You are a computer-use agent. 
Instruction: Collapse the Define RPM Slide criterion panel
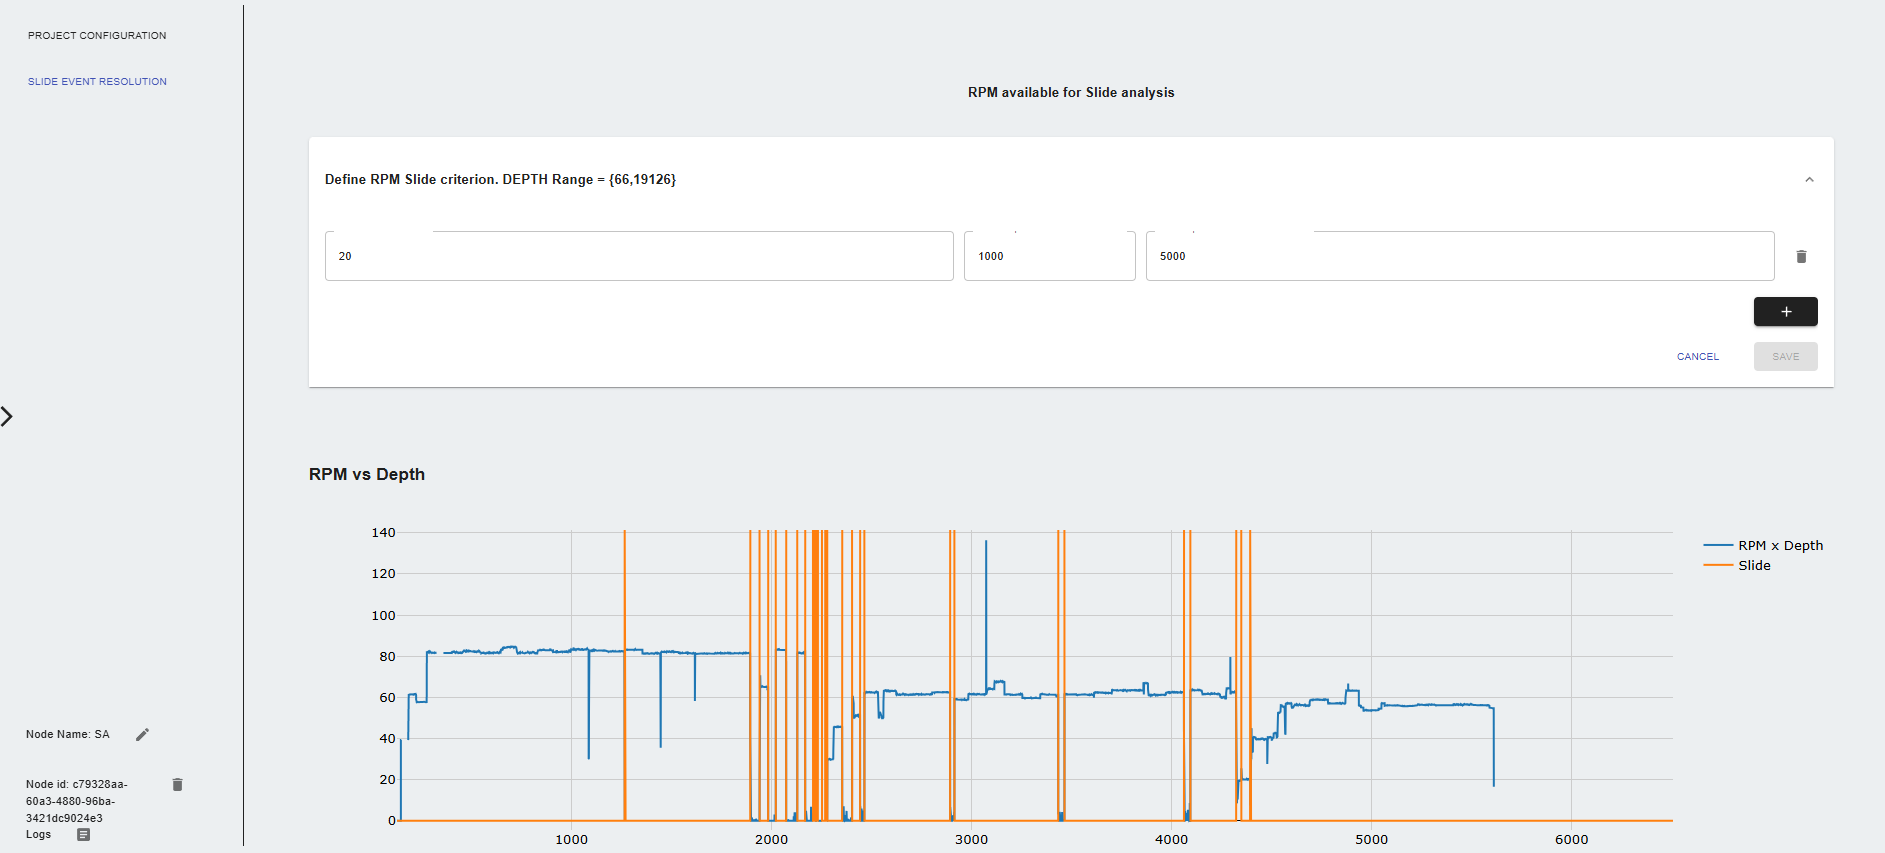[x=1809, y=180]
